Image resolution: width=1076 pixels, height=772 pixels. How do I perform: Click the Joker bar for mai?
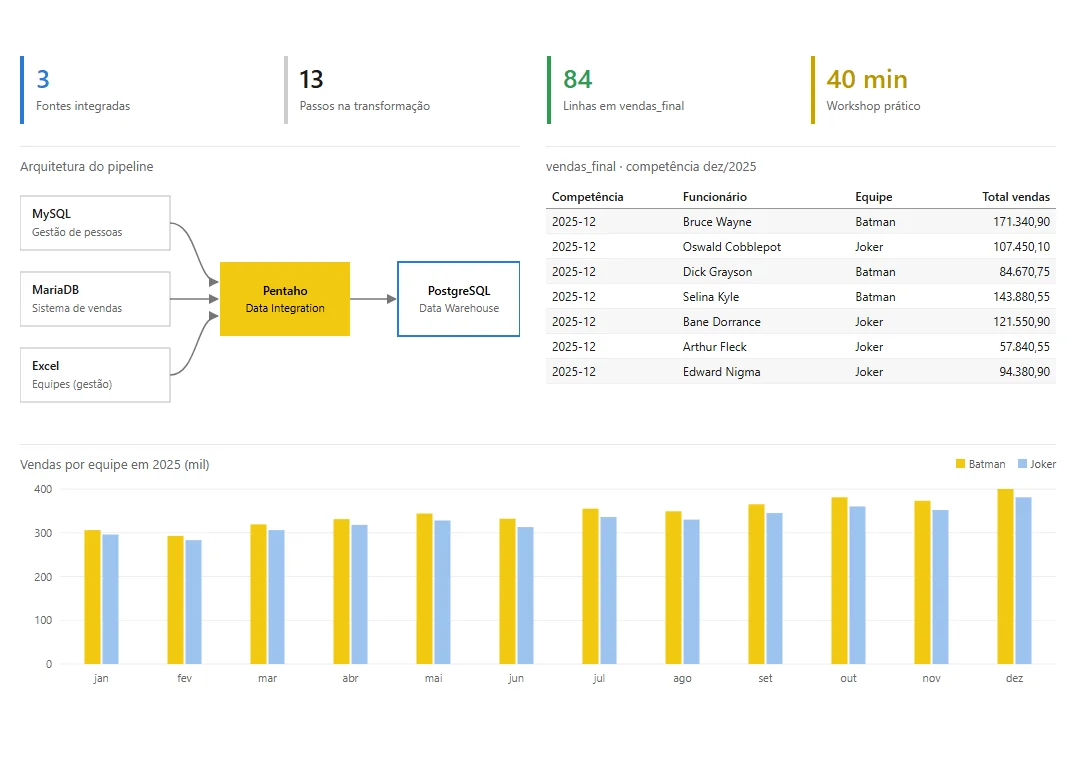click(x=443, y=592)
